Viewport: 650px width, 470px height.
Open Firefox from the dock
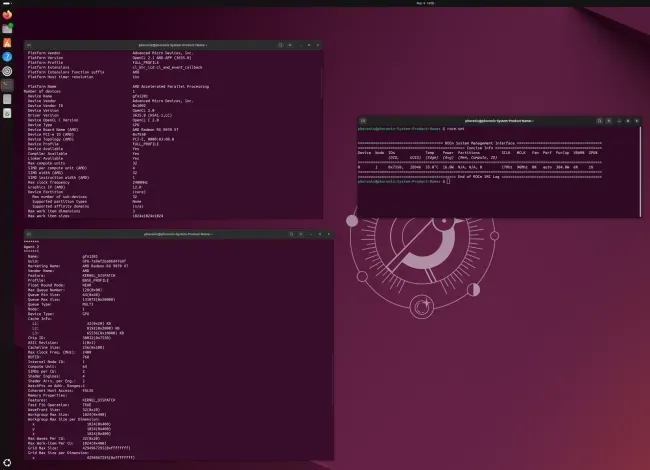(7, 15)
